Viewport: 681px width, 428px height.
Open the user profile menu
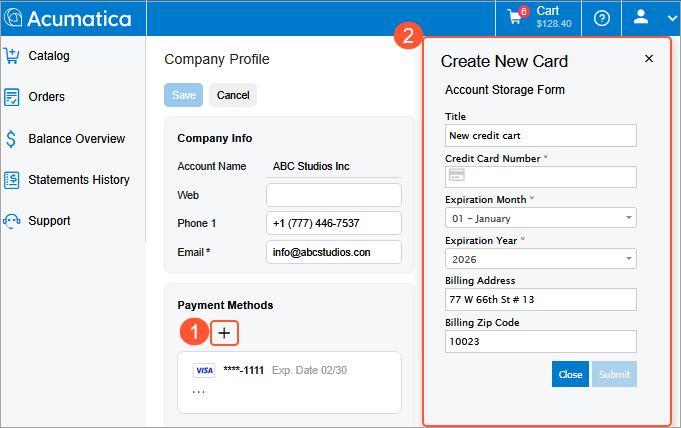click(651, 18)
